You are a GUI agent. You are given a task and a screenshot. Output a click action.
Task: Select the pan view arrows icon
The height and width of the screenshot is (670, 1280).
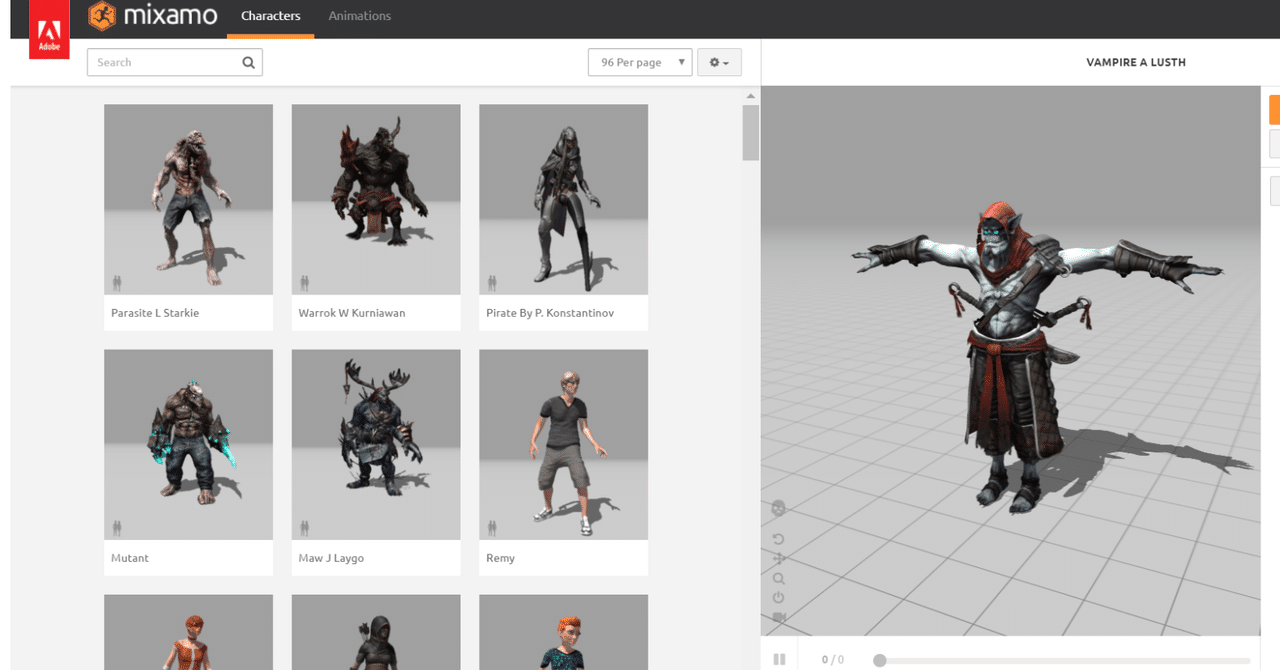pyautogui.click(x=779, y=559)
